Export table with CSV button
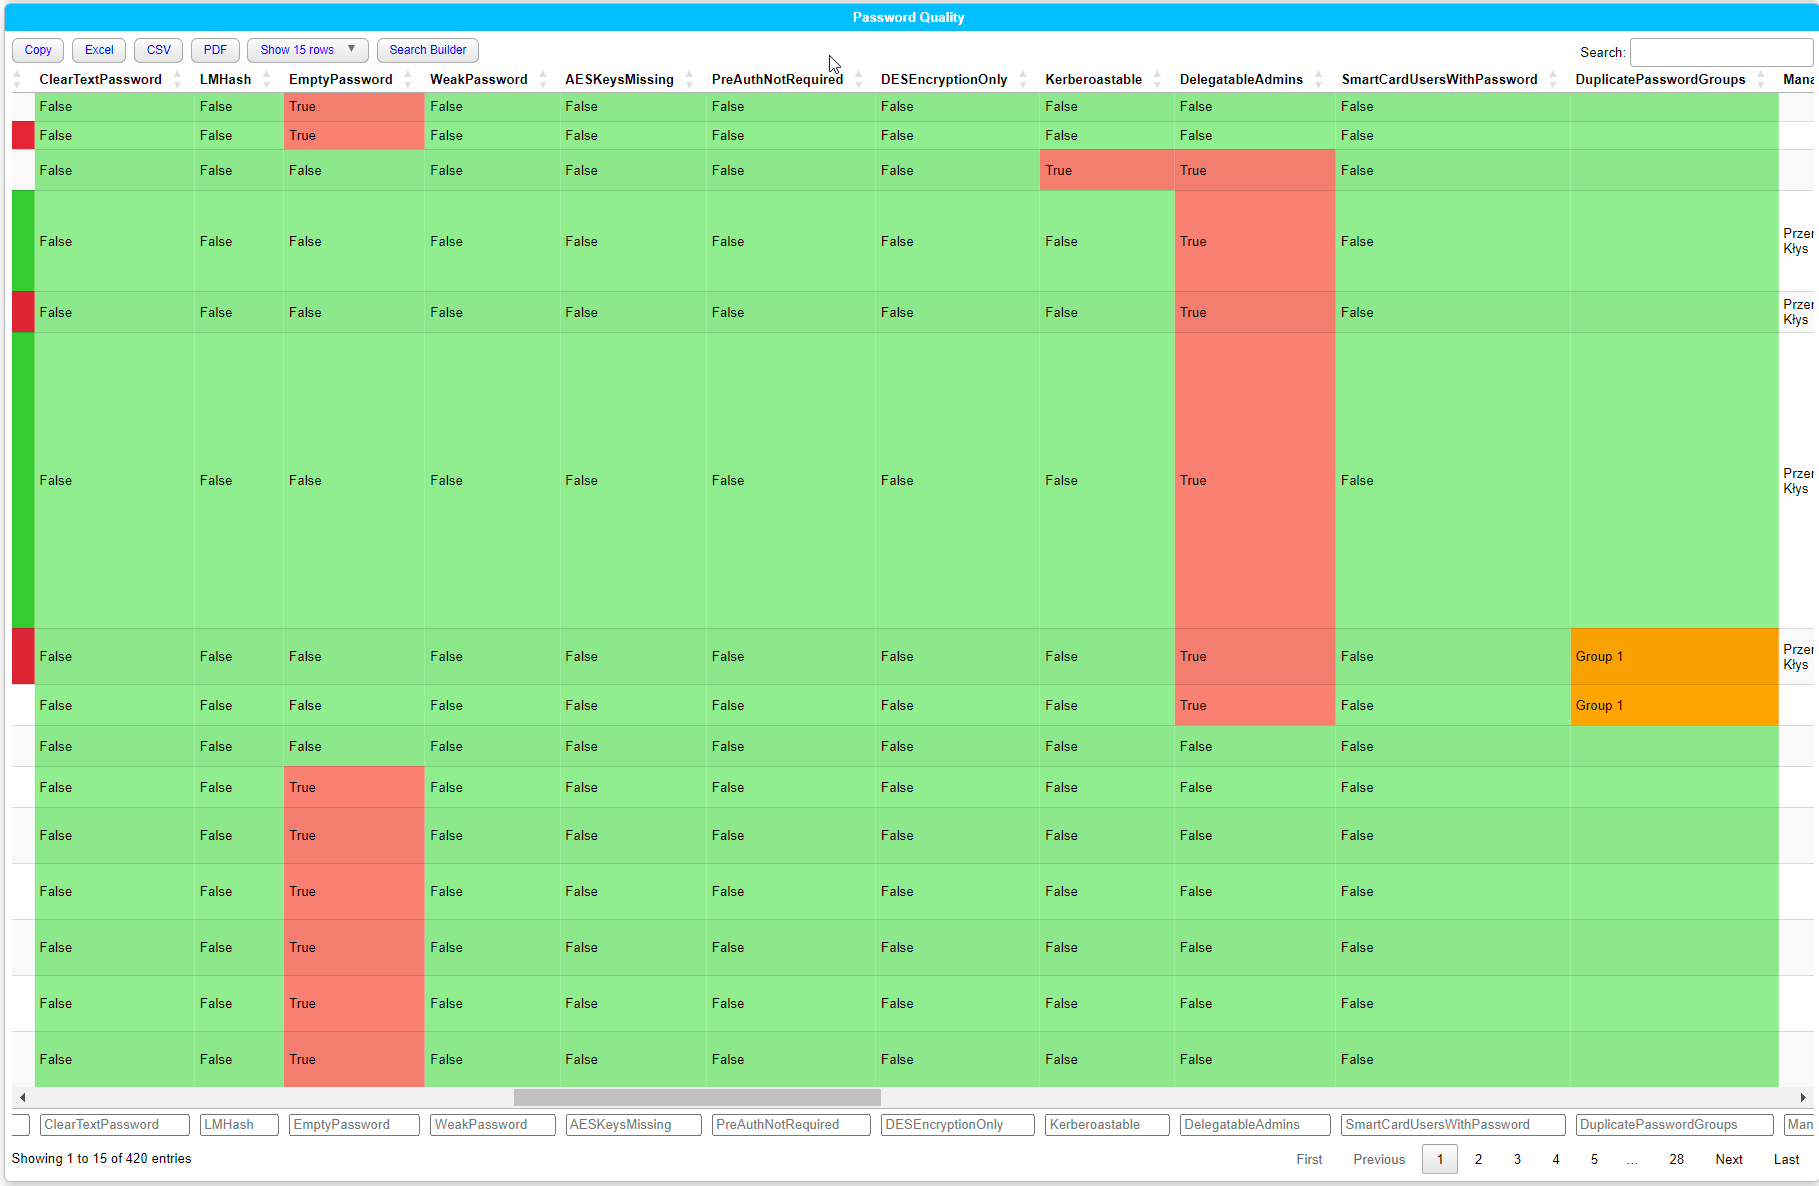The height and width of the screenshot is (1186, 1819). click(159, 50)
